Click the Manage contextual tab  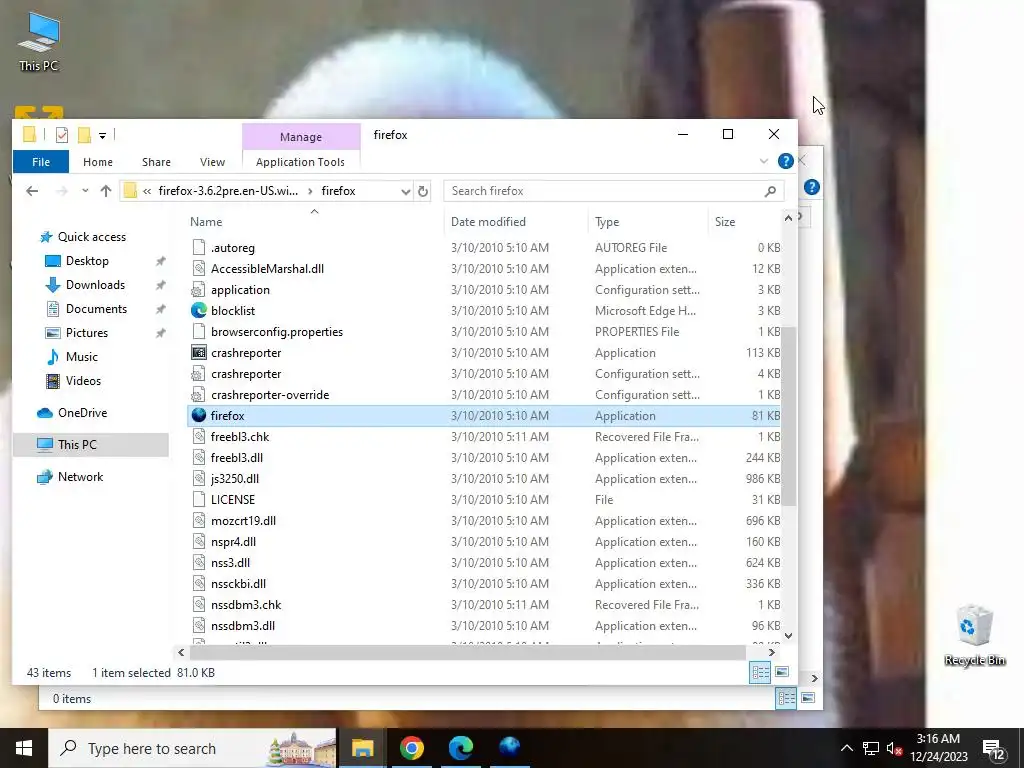click(x=300, y=136)
